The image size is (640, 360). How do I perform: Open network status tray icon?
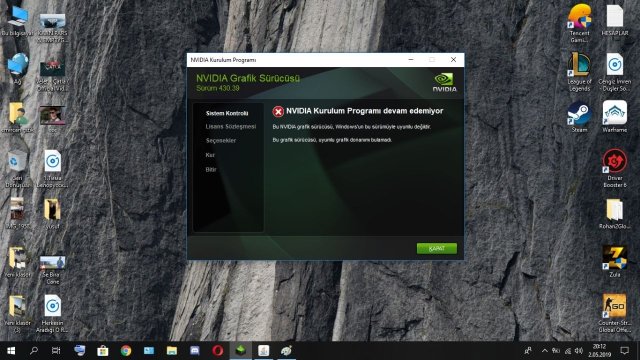[568, 351]
